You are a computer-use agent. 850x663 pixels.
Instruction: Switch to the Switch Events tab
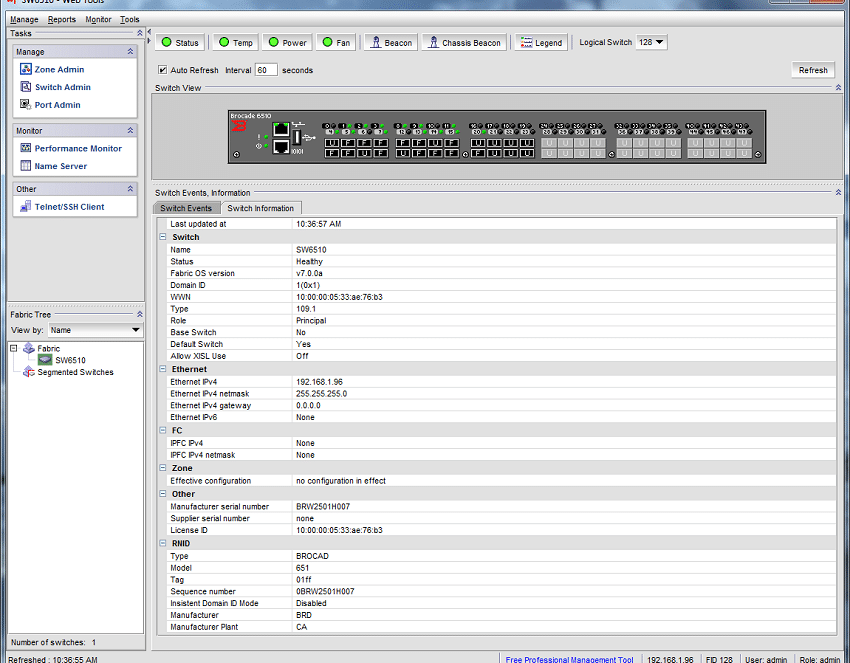[186, 208]
